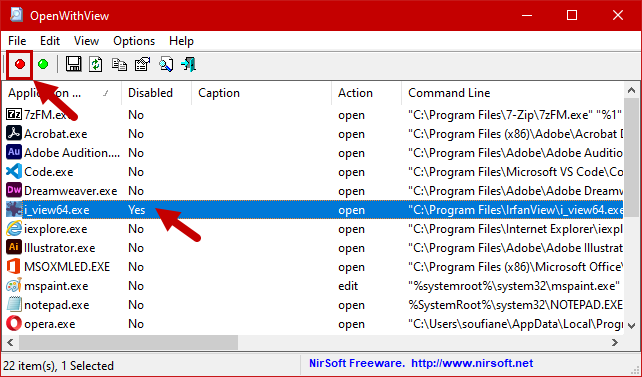Select the MSOXMLED.EXE Office icon
Viewport: 642px width, 377px height.
[x=14, y=266]
